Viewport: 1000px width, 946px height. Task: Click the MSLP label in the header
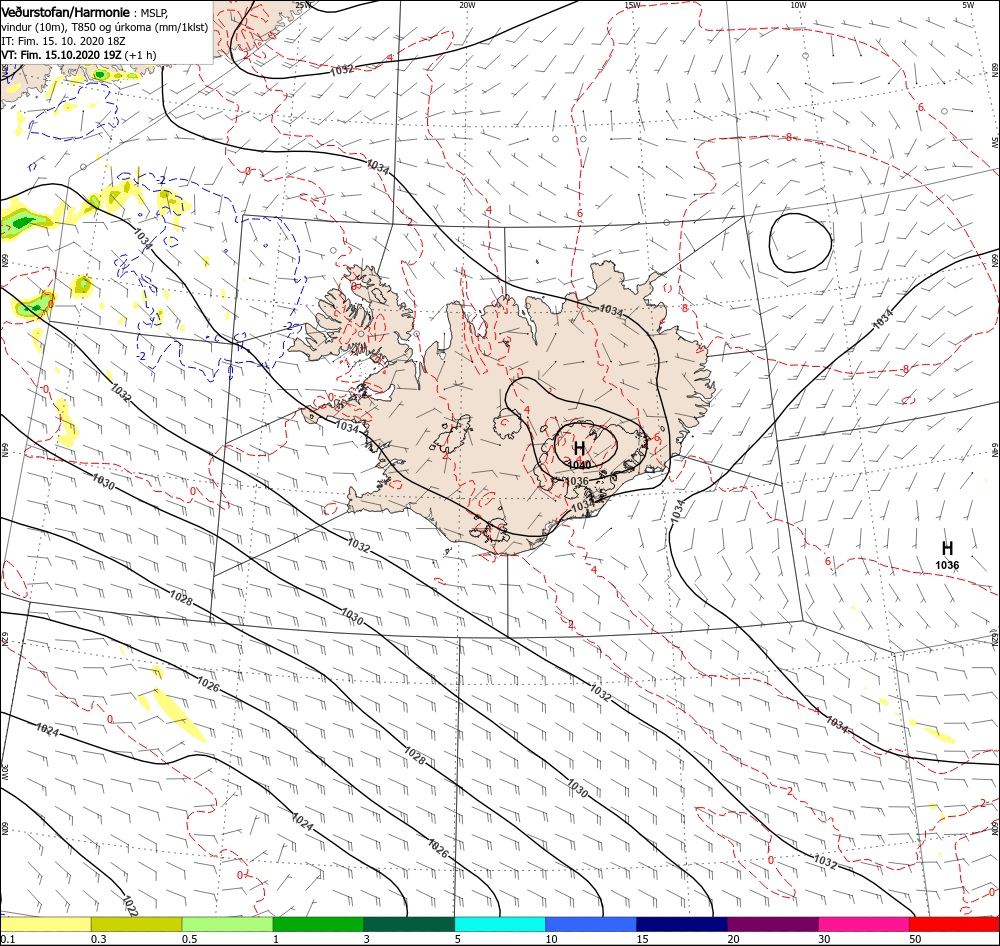point(154,13)
